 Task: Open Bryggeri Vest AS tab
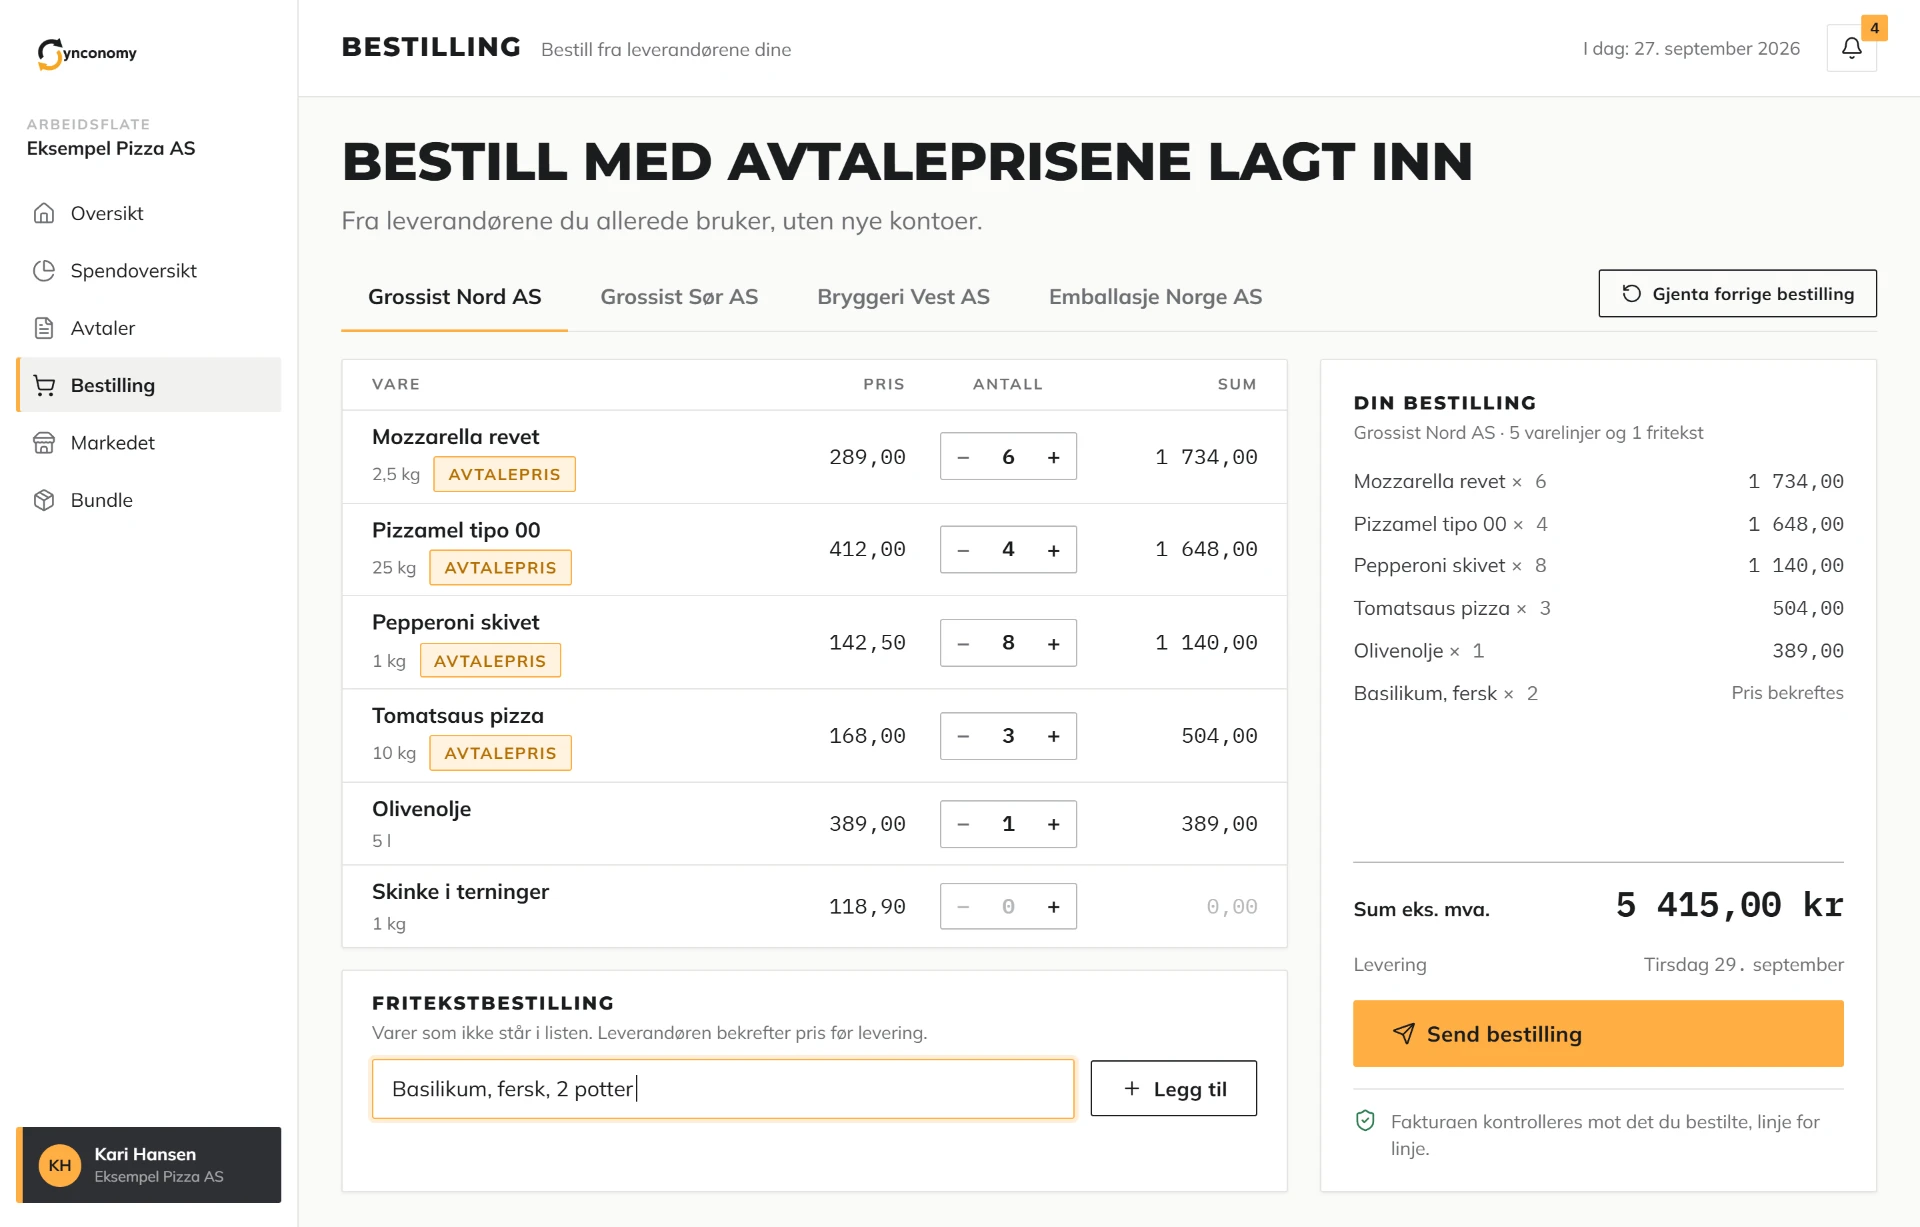(x=903, y=297)
